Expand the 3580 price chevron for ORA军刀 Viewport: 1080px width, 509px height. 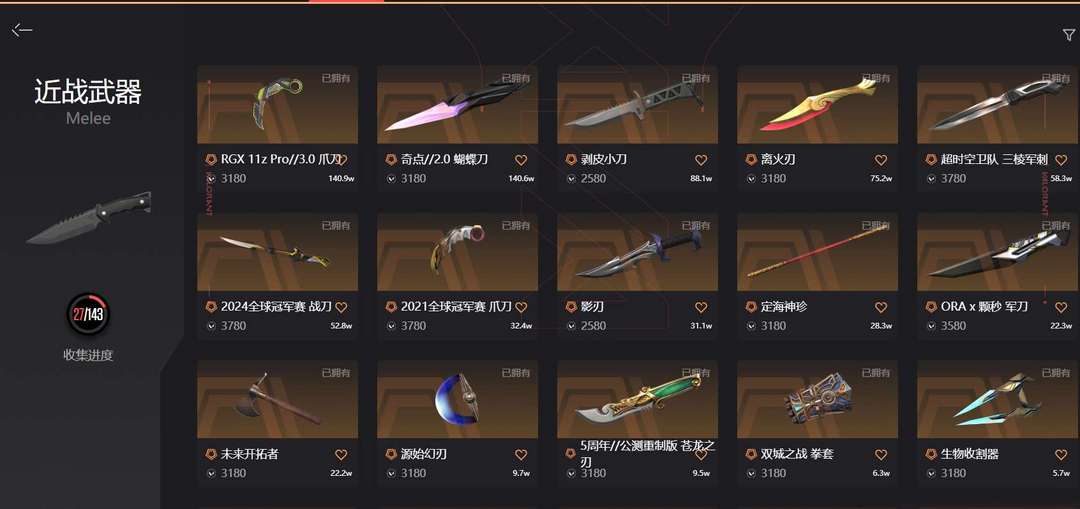pos(931,326)
